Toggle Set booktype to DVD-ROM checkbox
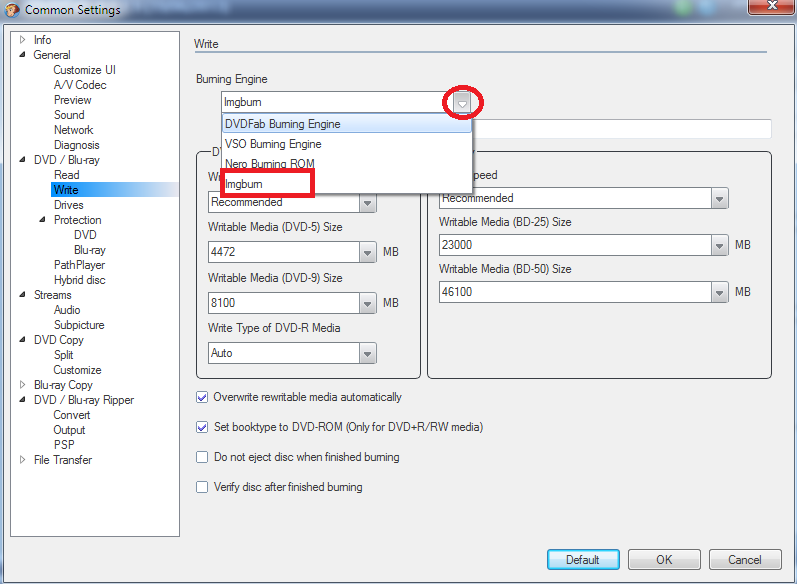Image resolution: width=797 pixels, height=584 pixels. pyautogui.click(x=202, y=427)
